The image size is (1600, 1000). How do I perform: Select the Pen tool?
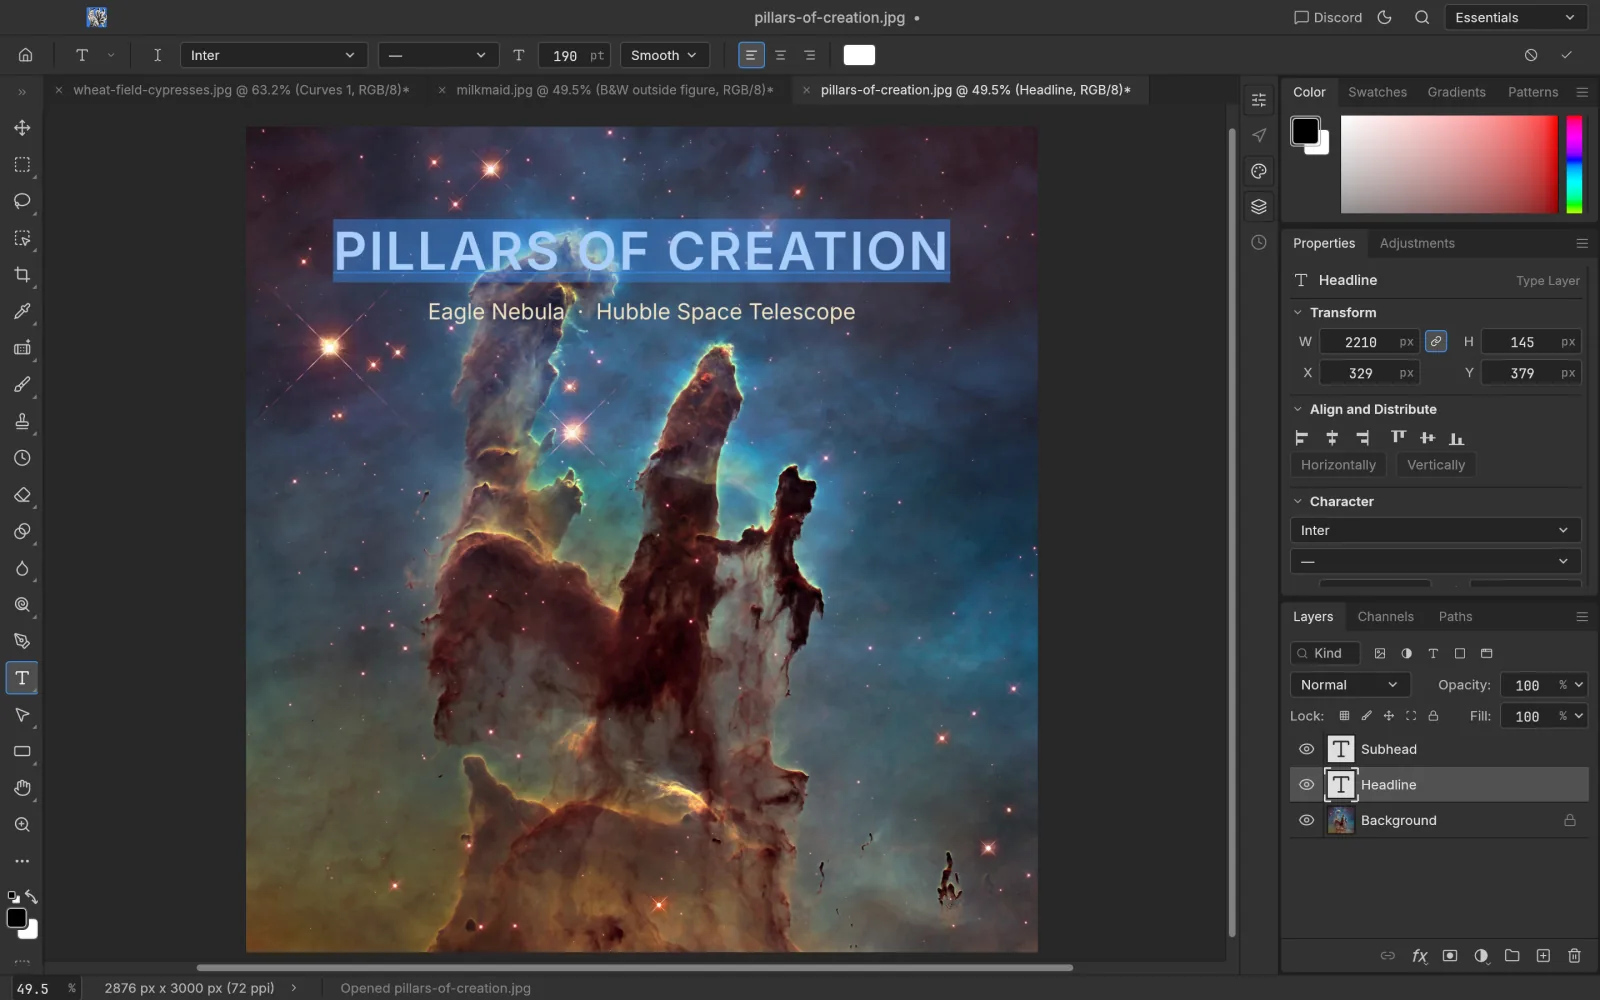(22, 641)
